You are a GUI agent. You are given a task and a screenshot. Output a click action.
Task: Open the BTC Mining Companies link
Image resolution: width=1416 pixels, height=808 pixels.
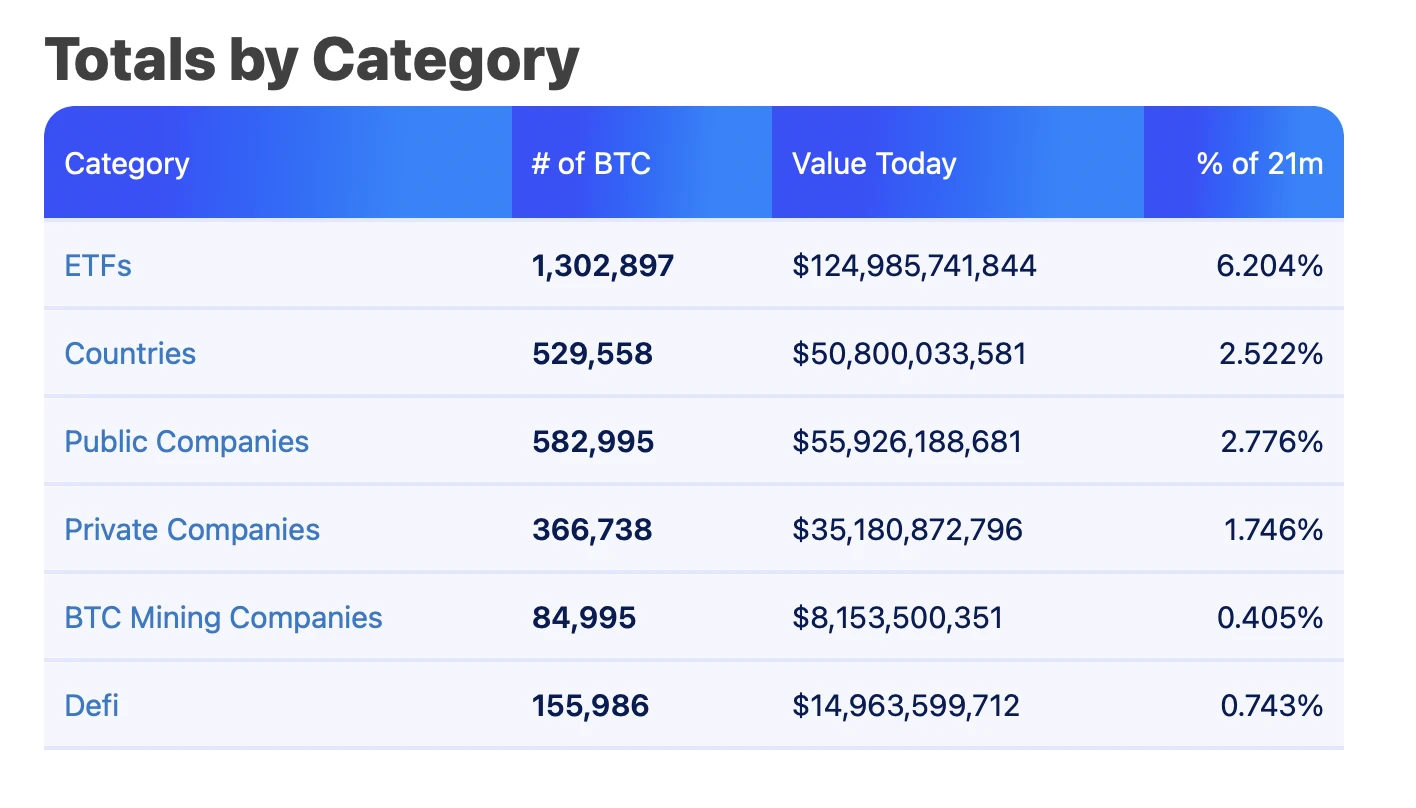click(x=223, y=618)
